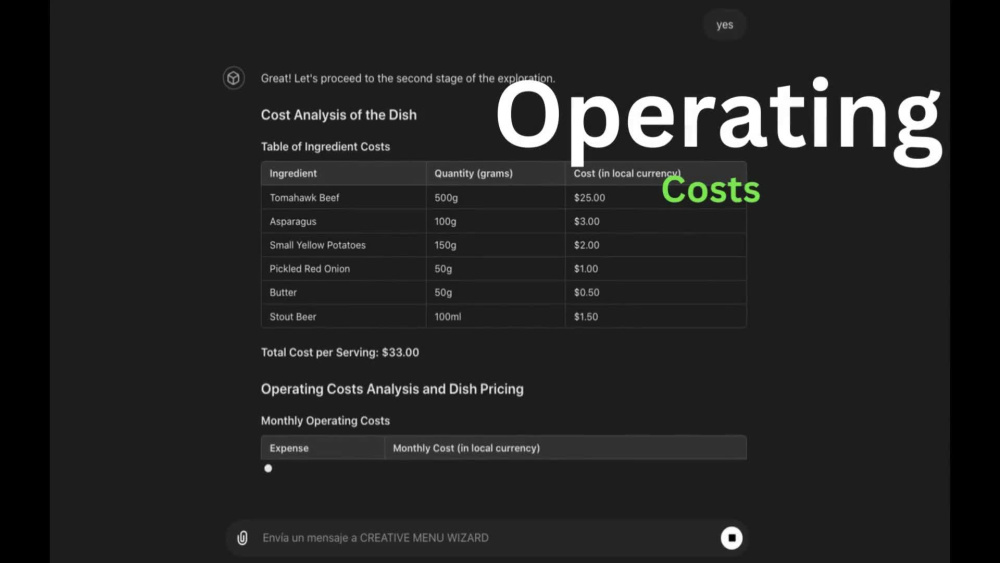The image size is (1000, 563).
Task: Click the 'Tomahawk Beef' cell
Action: coord(344,198)
